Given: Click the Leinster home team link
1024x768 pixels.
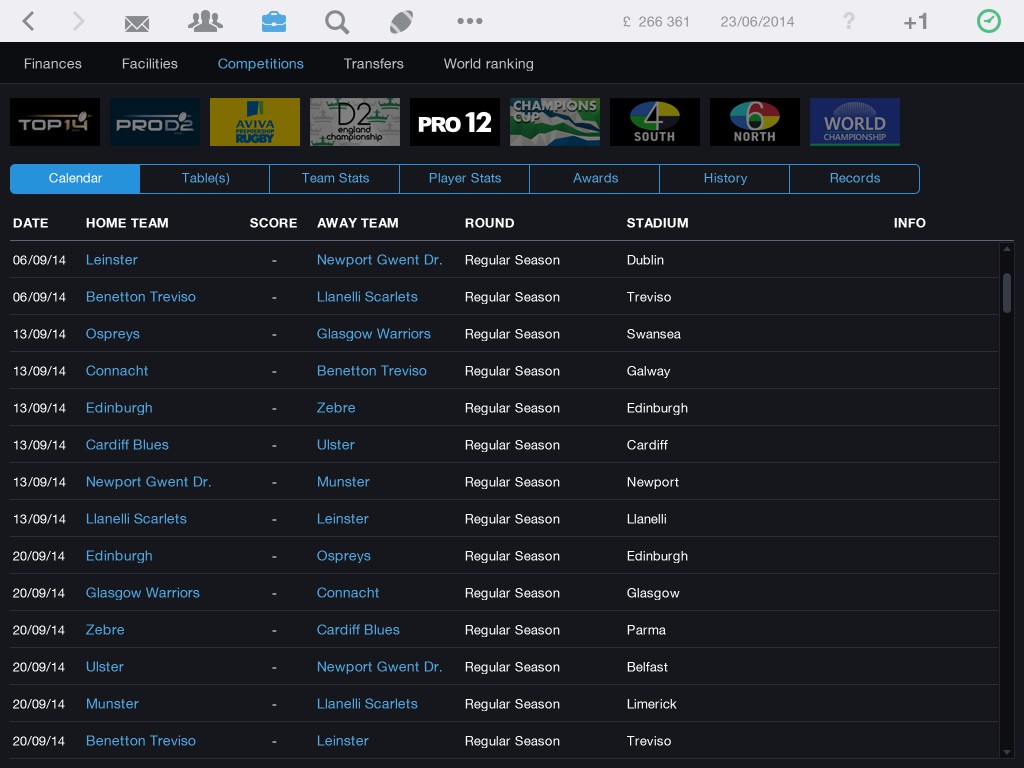Looking at the screenshot, I should tap(112, 260).
